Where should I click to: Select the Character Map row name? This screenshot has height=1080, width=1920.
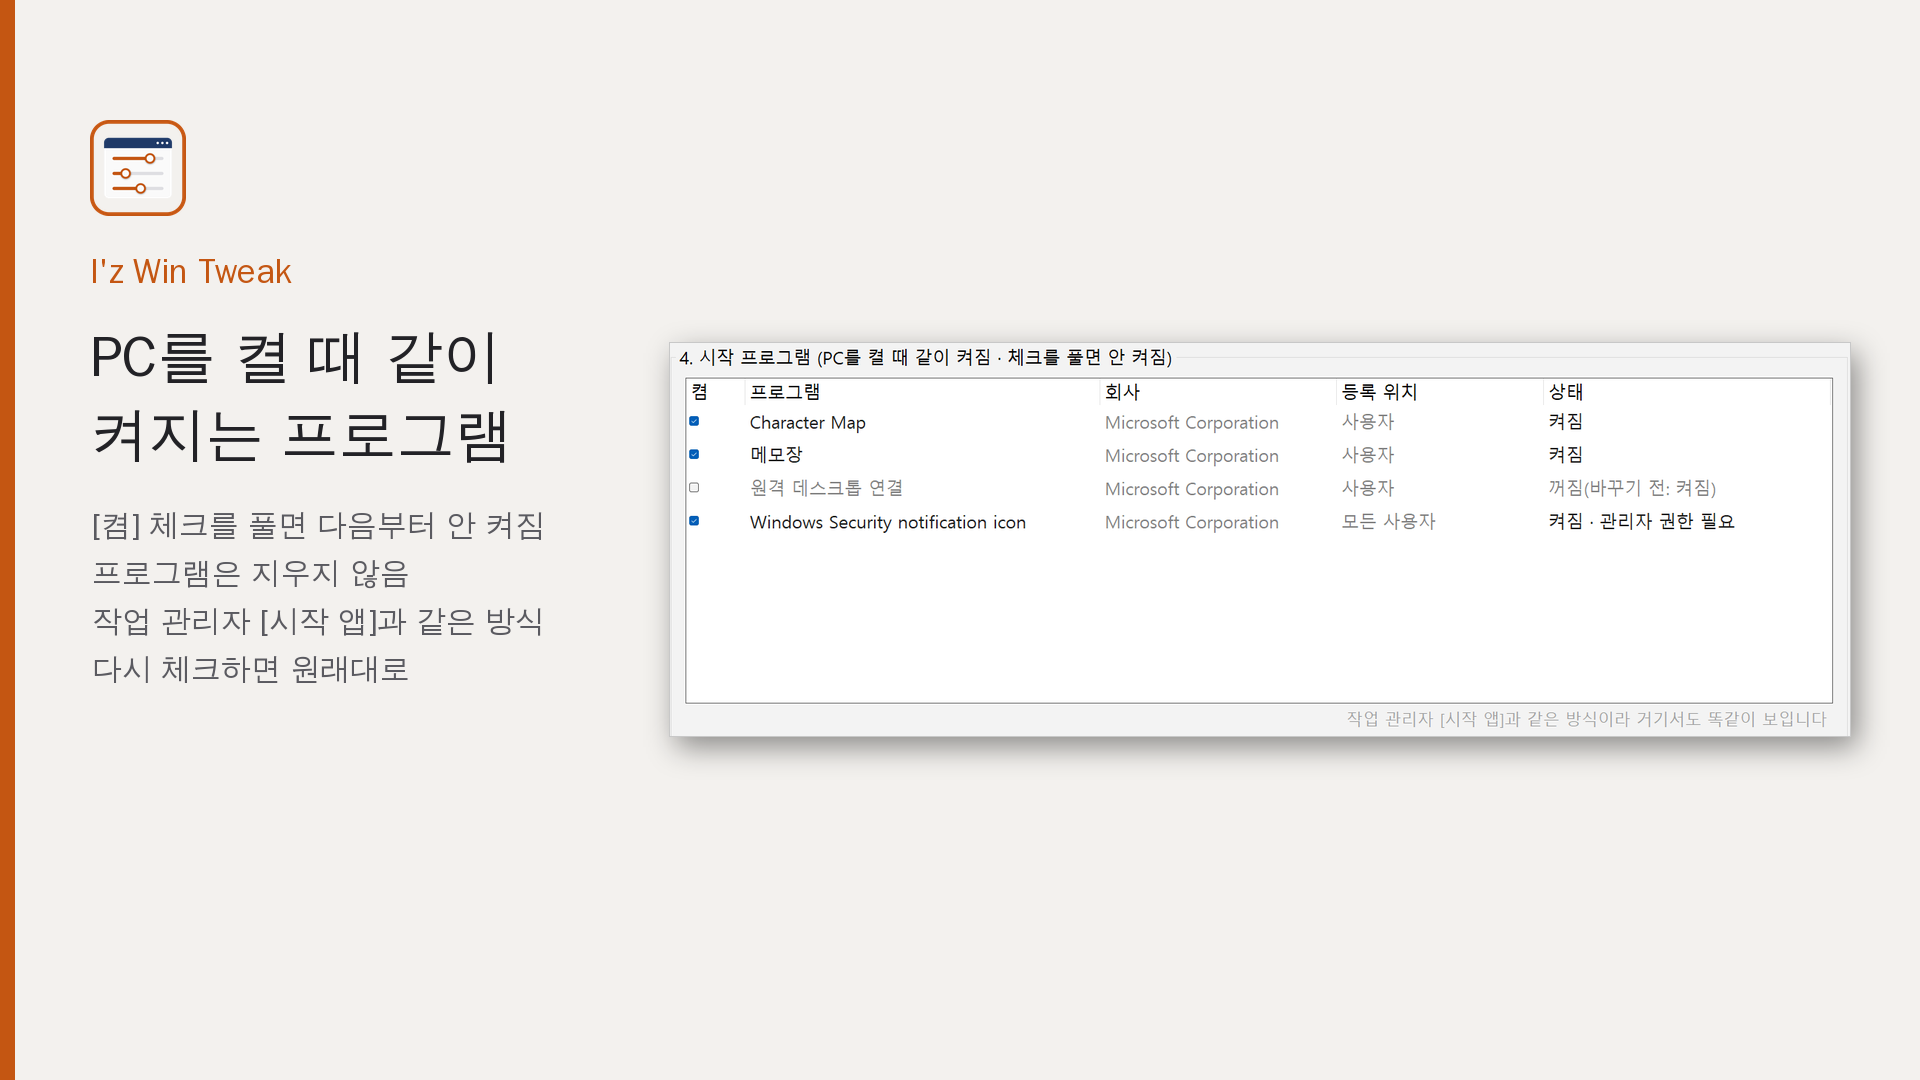pos(808,422)
